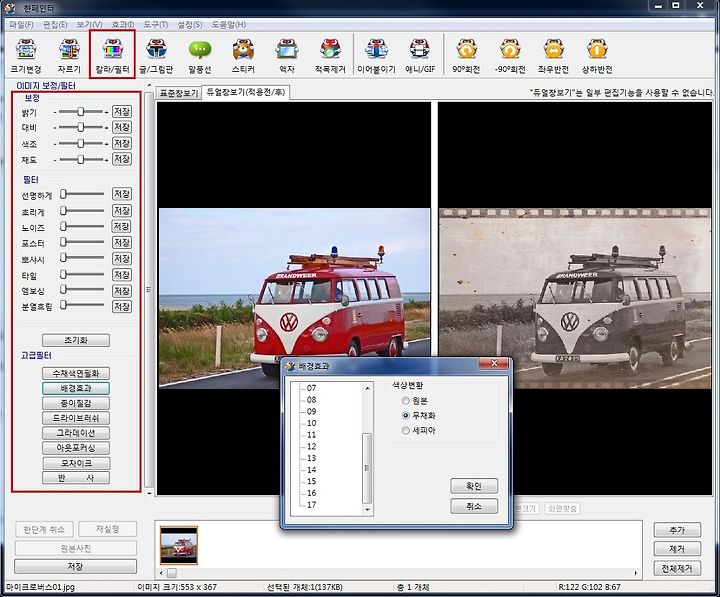The height and width of the screenshot is (597, 720).
Task: Select background item 15 in list
Action: 311,481
